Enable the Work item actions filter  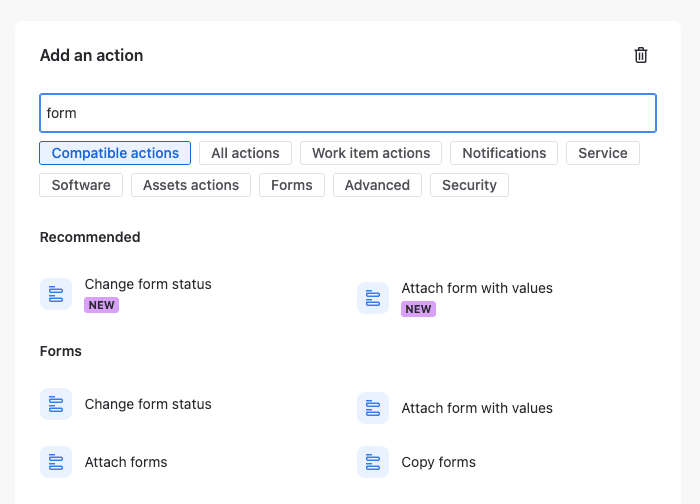[371, 153]
